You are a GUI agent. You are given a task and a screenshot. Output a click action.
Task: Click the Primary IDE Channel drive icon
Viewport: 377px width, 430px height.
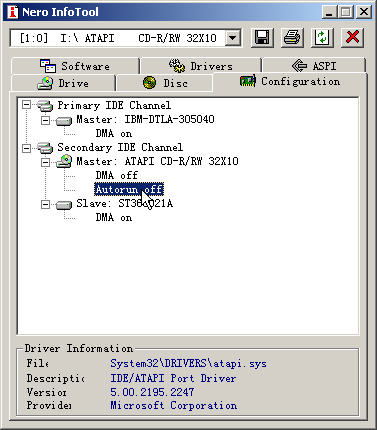[45, 106]
